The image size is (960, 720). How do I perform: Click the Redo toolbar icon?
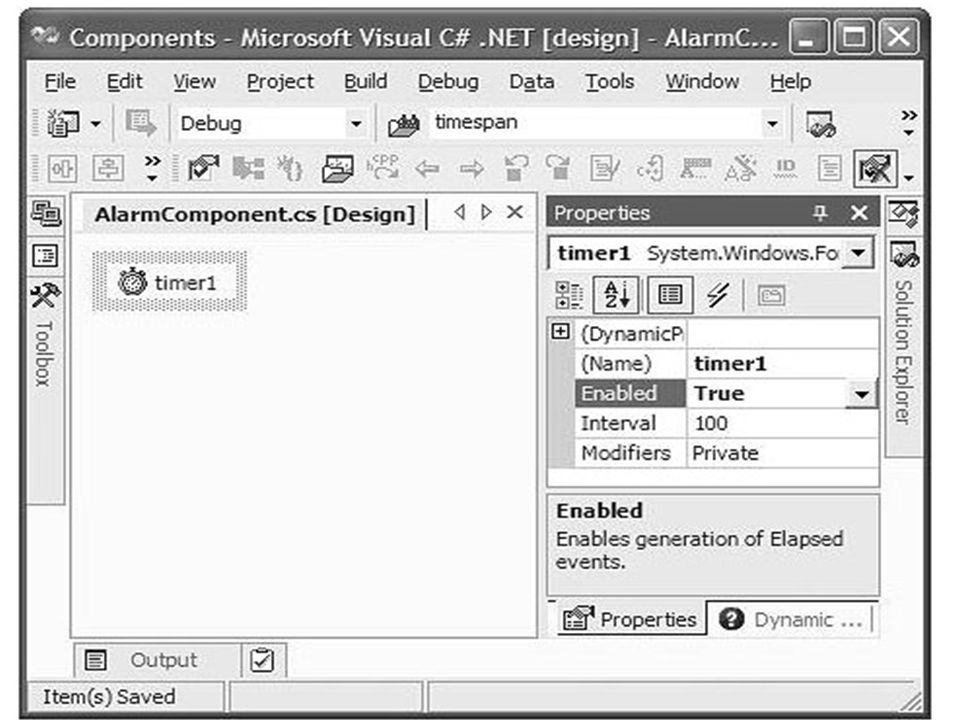tap(558, 168)
